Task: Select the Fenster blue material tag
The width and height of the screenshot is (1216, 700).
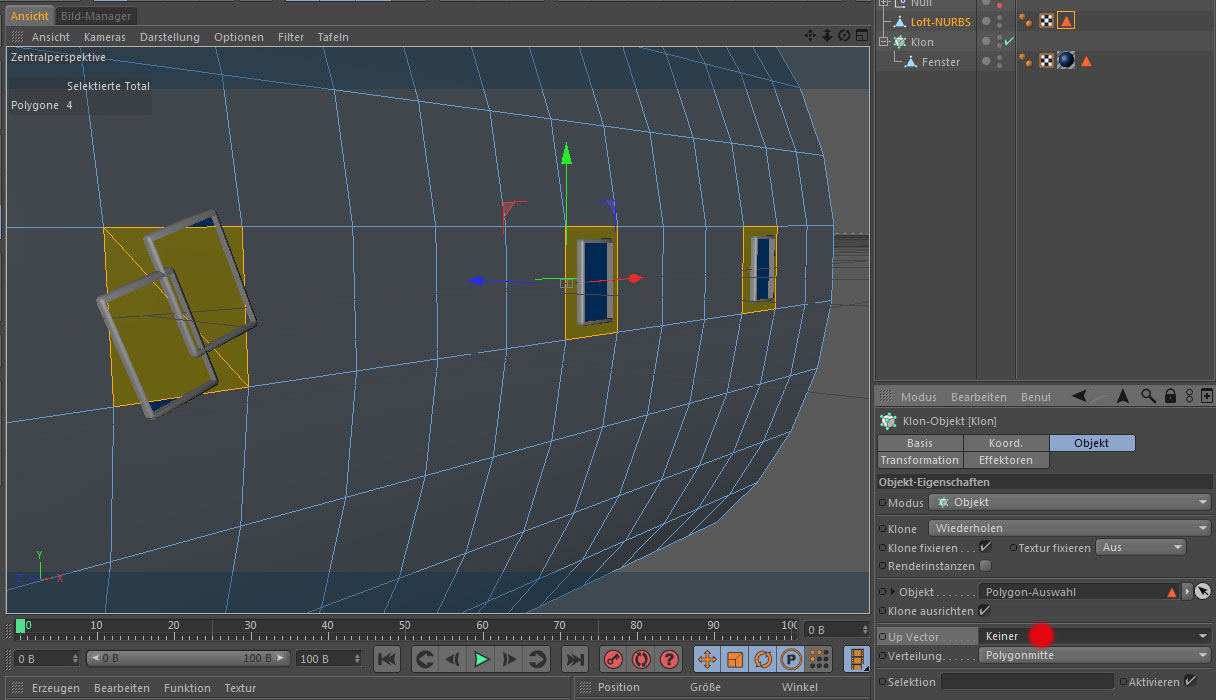Action: (1066, 61)
